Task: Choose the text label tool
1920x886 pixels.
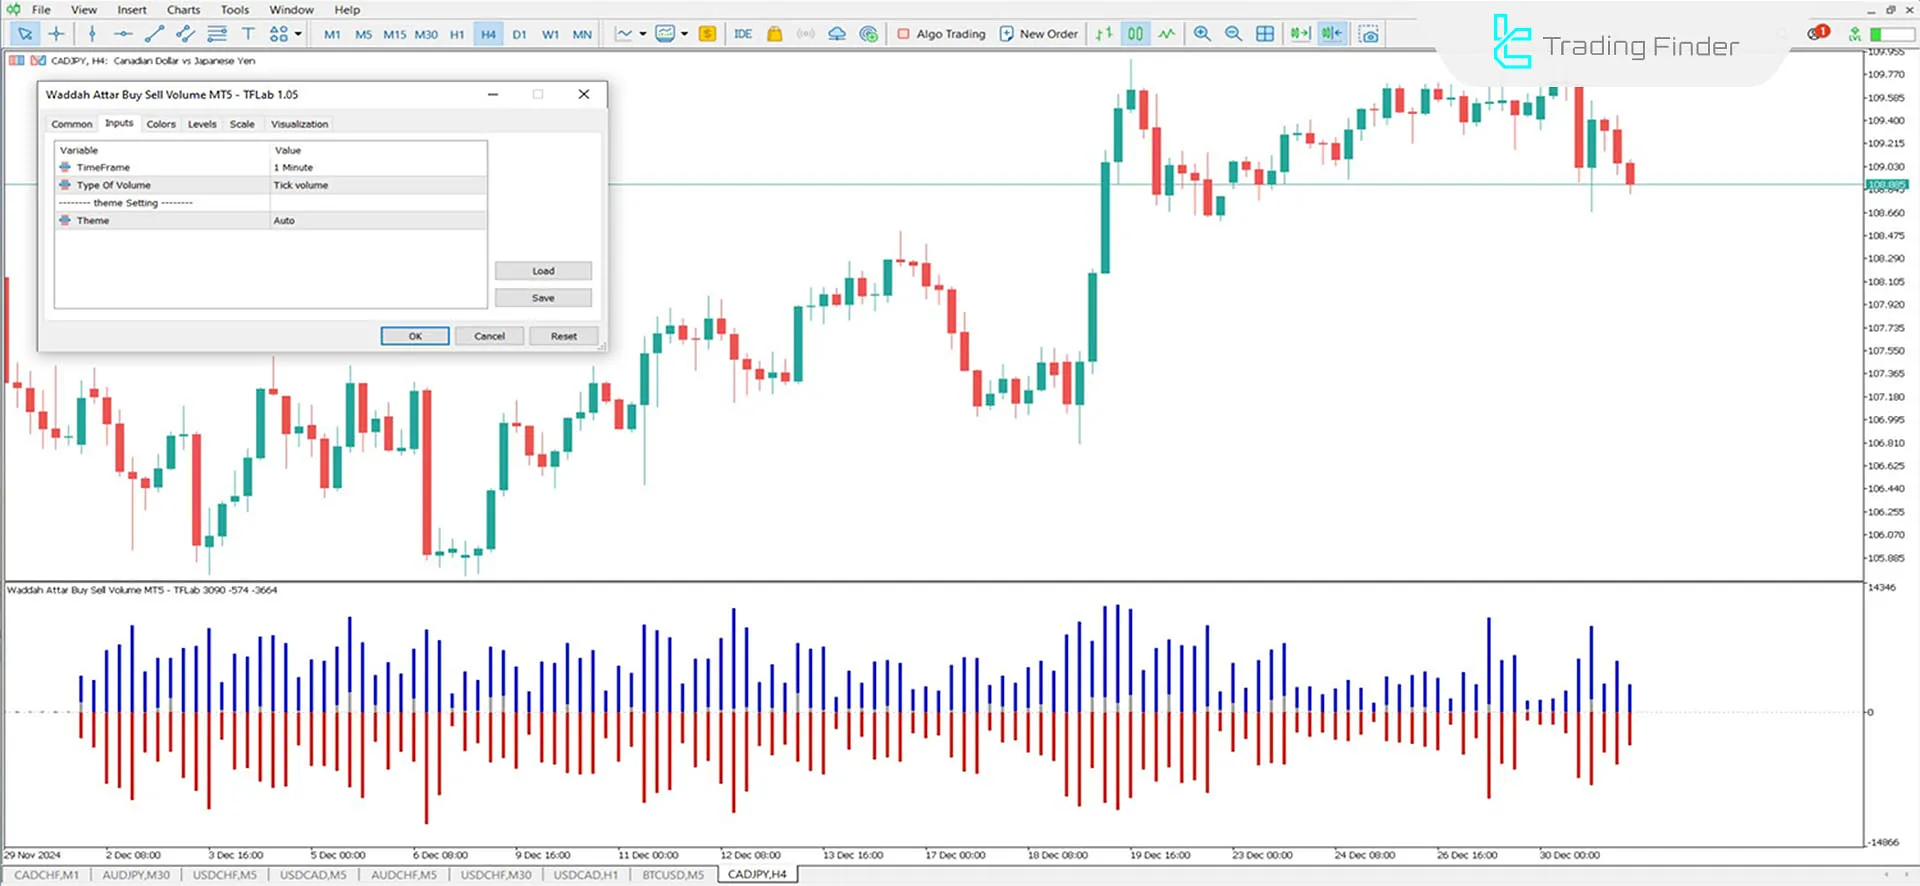Action: 248,34
